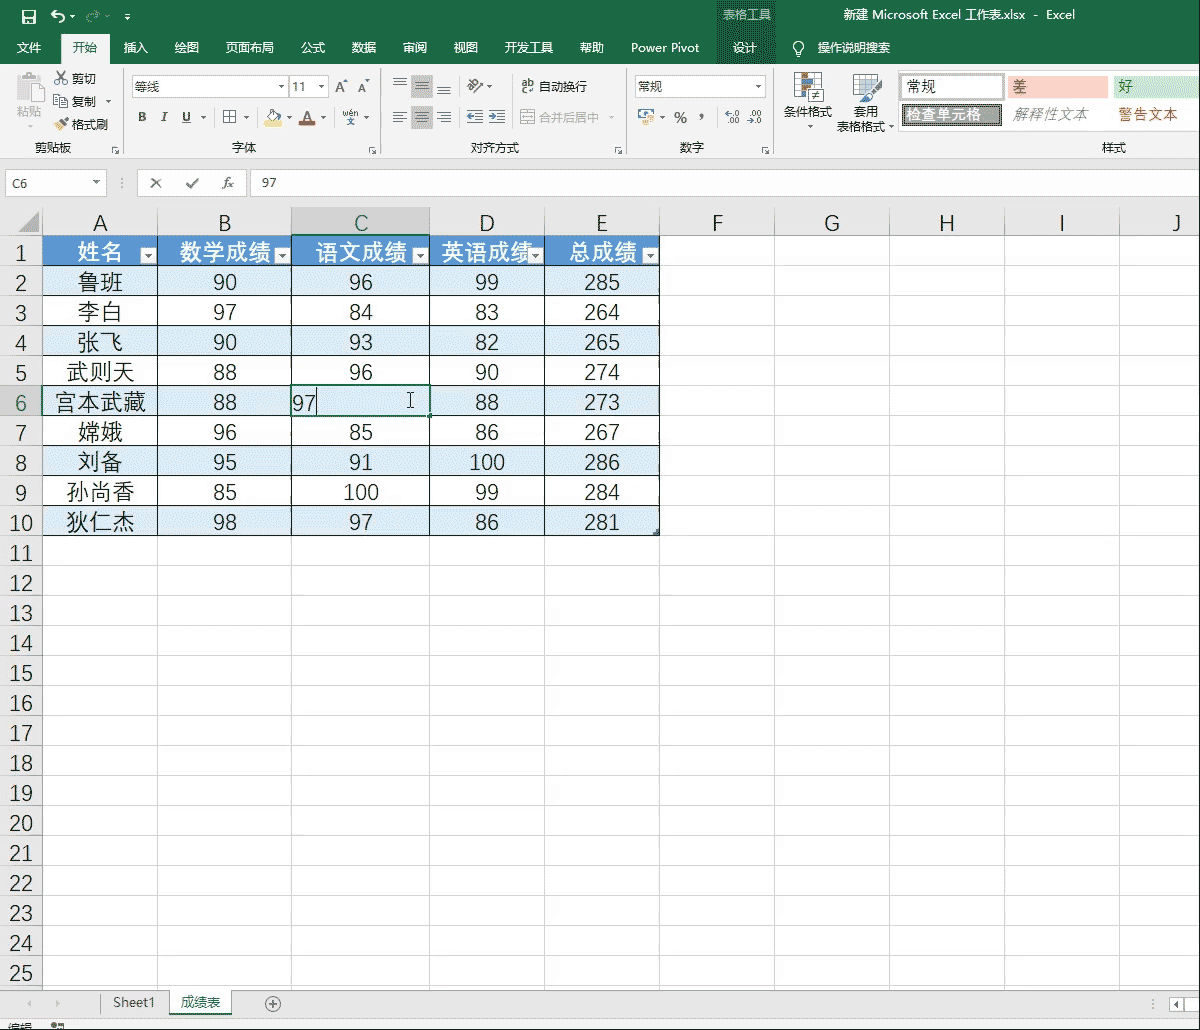Switch to 插入 (Insert) ribbon tab

[x=135, y=48]
